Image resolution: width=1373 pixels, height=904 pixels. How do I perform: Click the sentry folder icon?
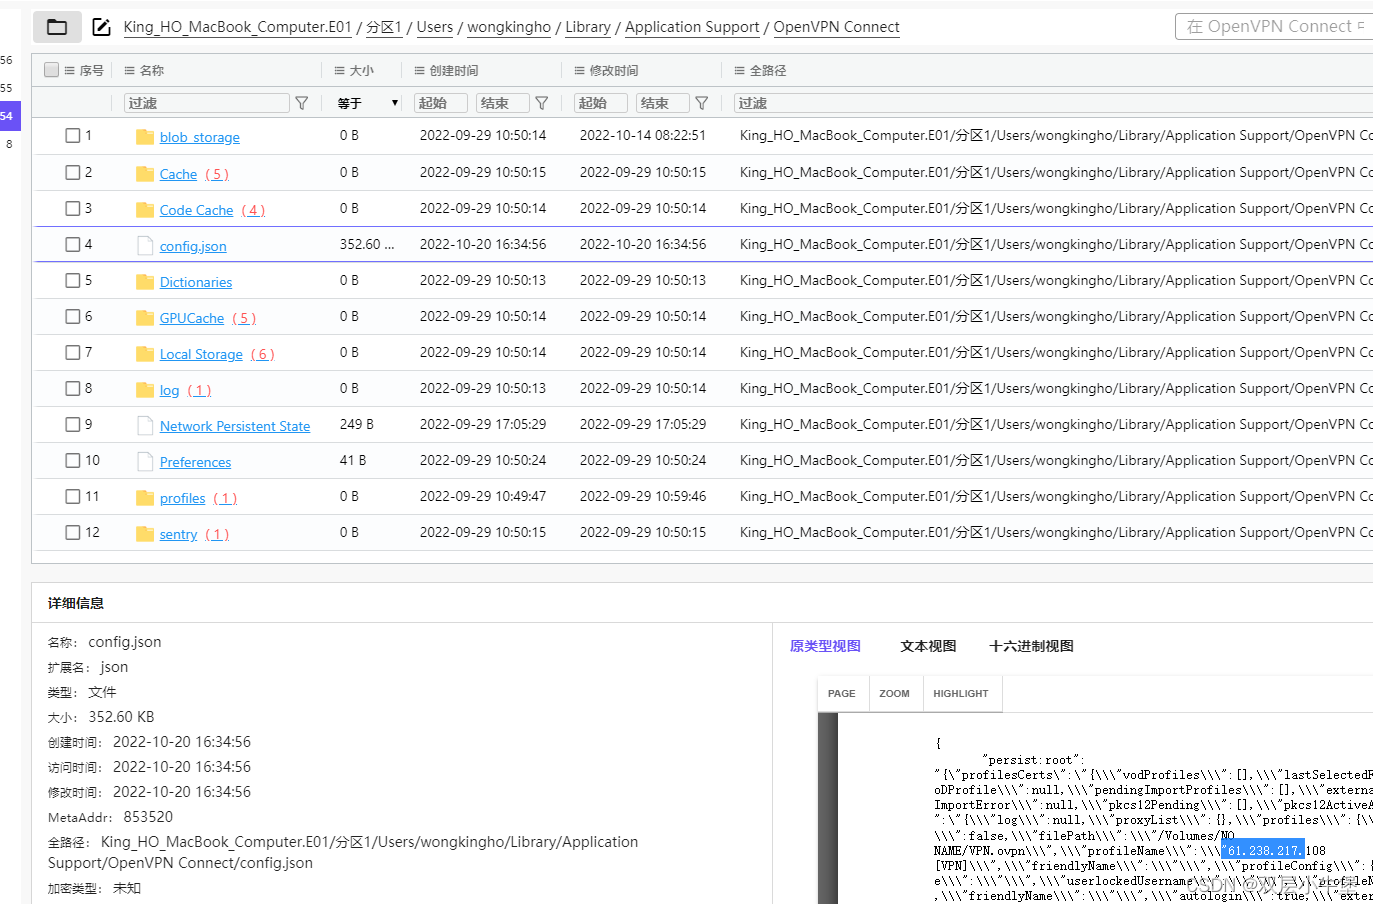click(145, 534)
